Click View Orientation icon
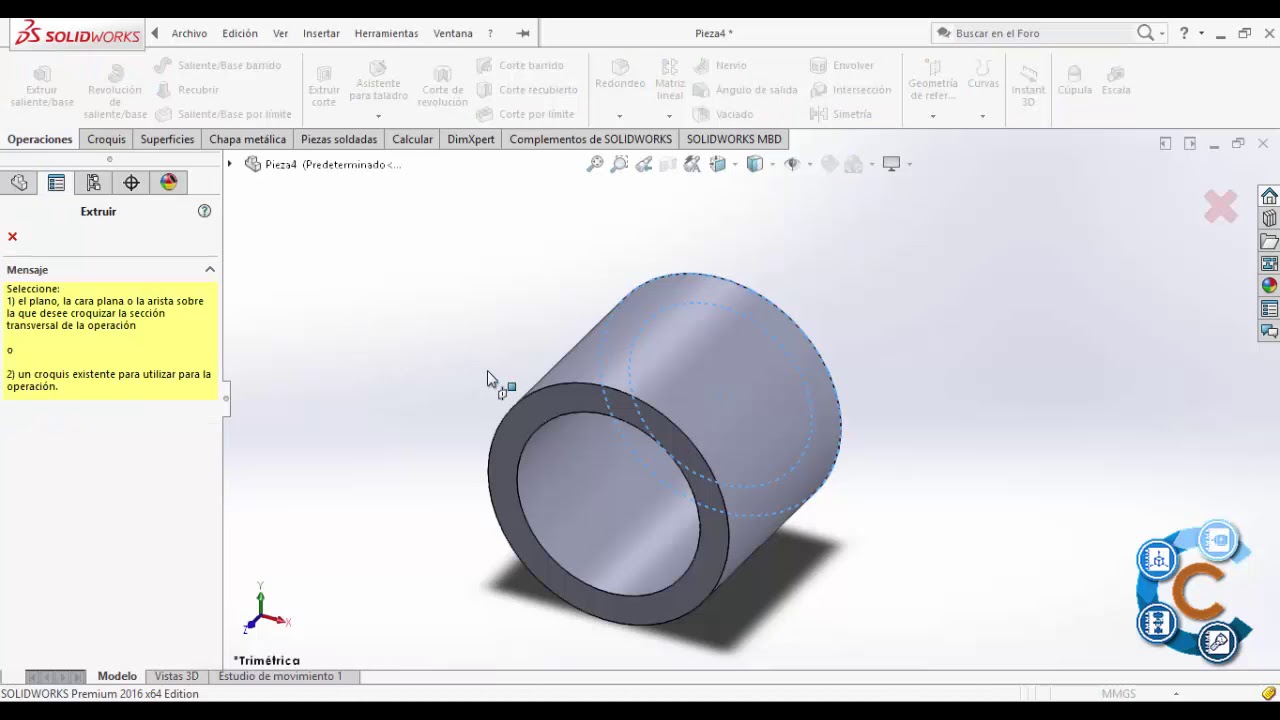 pos(717,164)
